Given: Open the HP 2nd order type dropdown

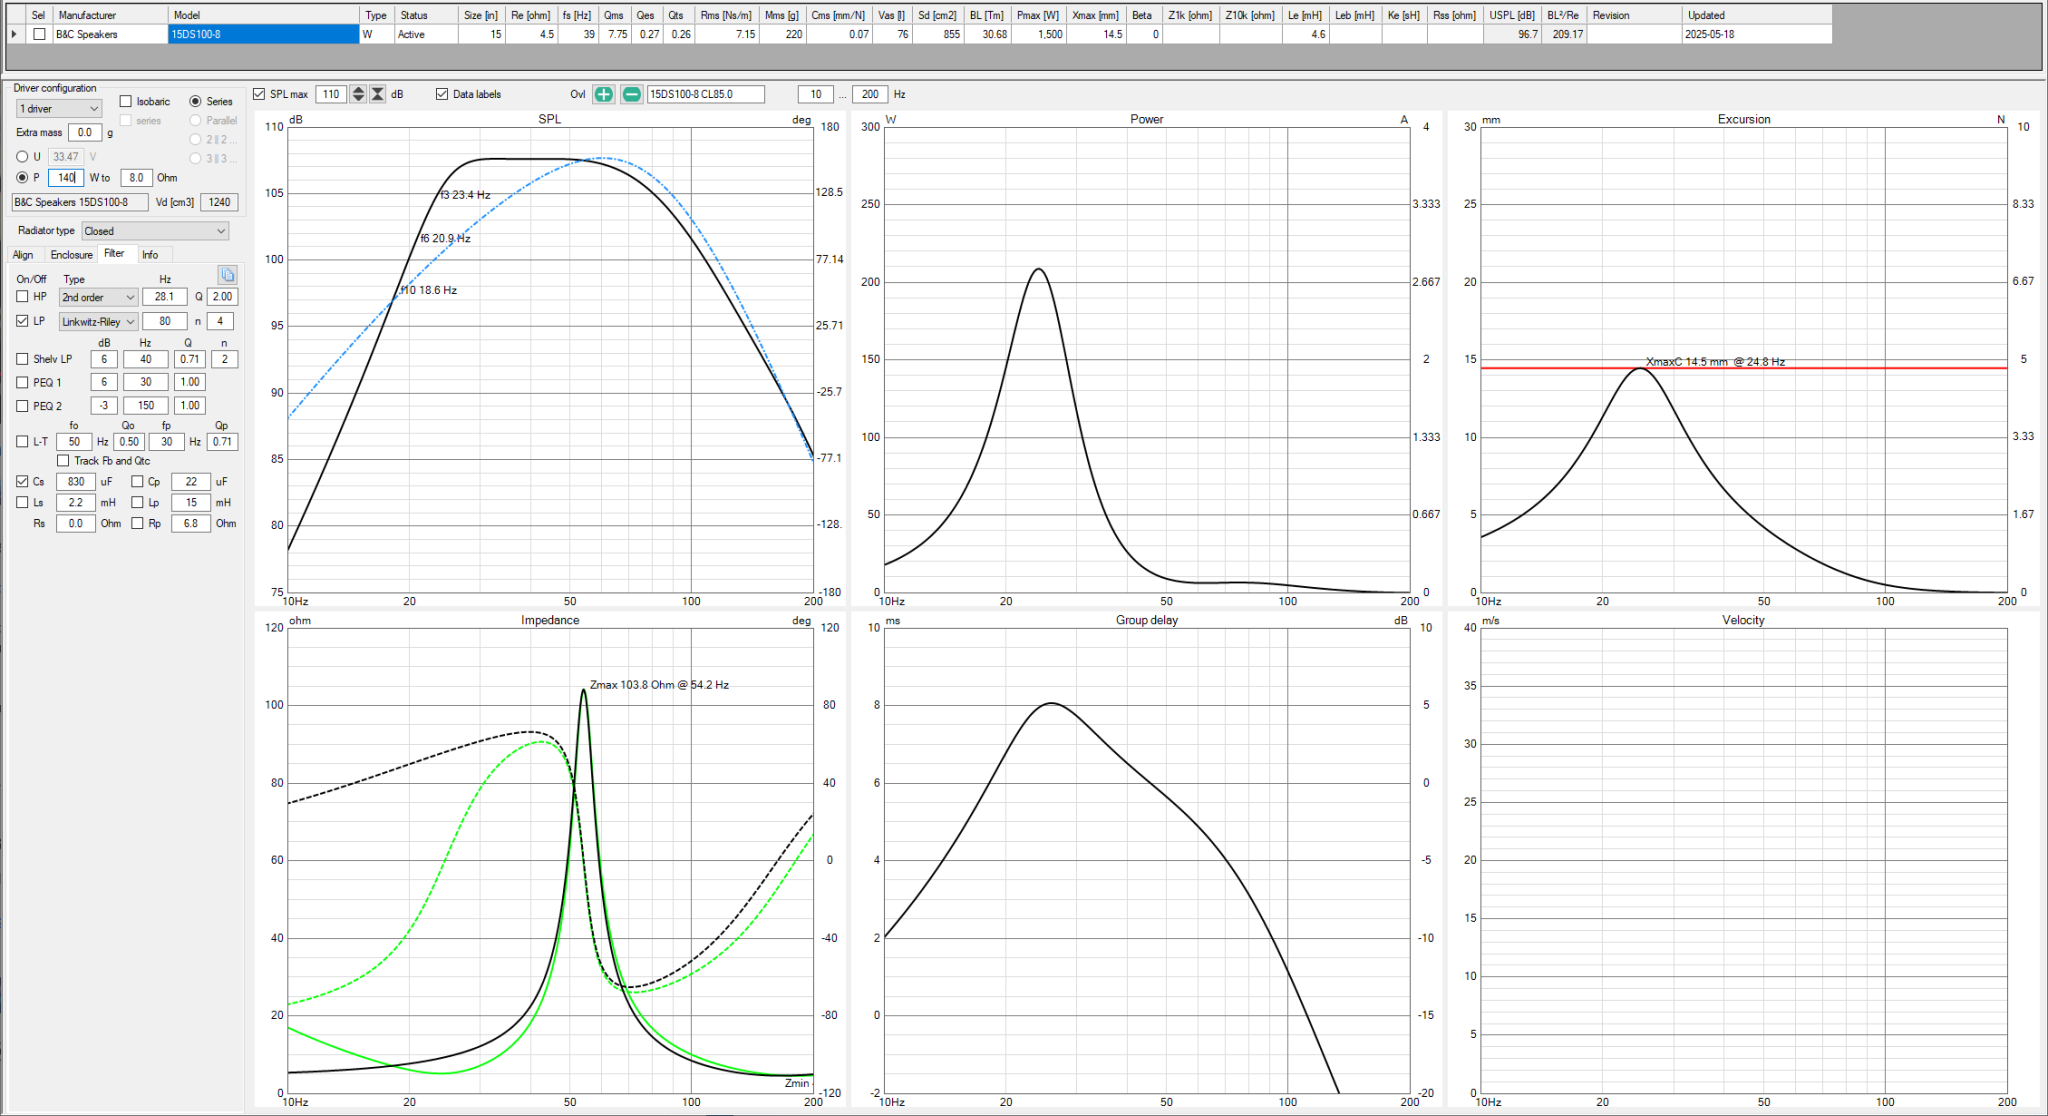Looking at the screenshot, I should click(x=98, y=297).
